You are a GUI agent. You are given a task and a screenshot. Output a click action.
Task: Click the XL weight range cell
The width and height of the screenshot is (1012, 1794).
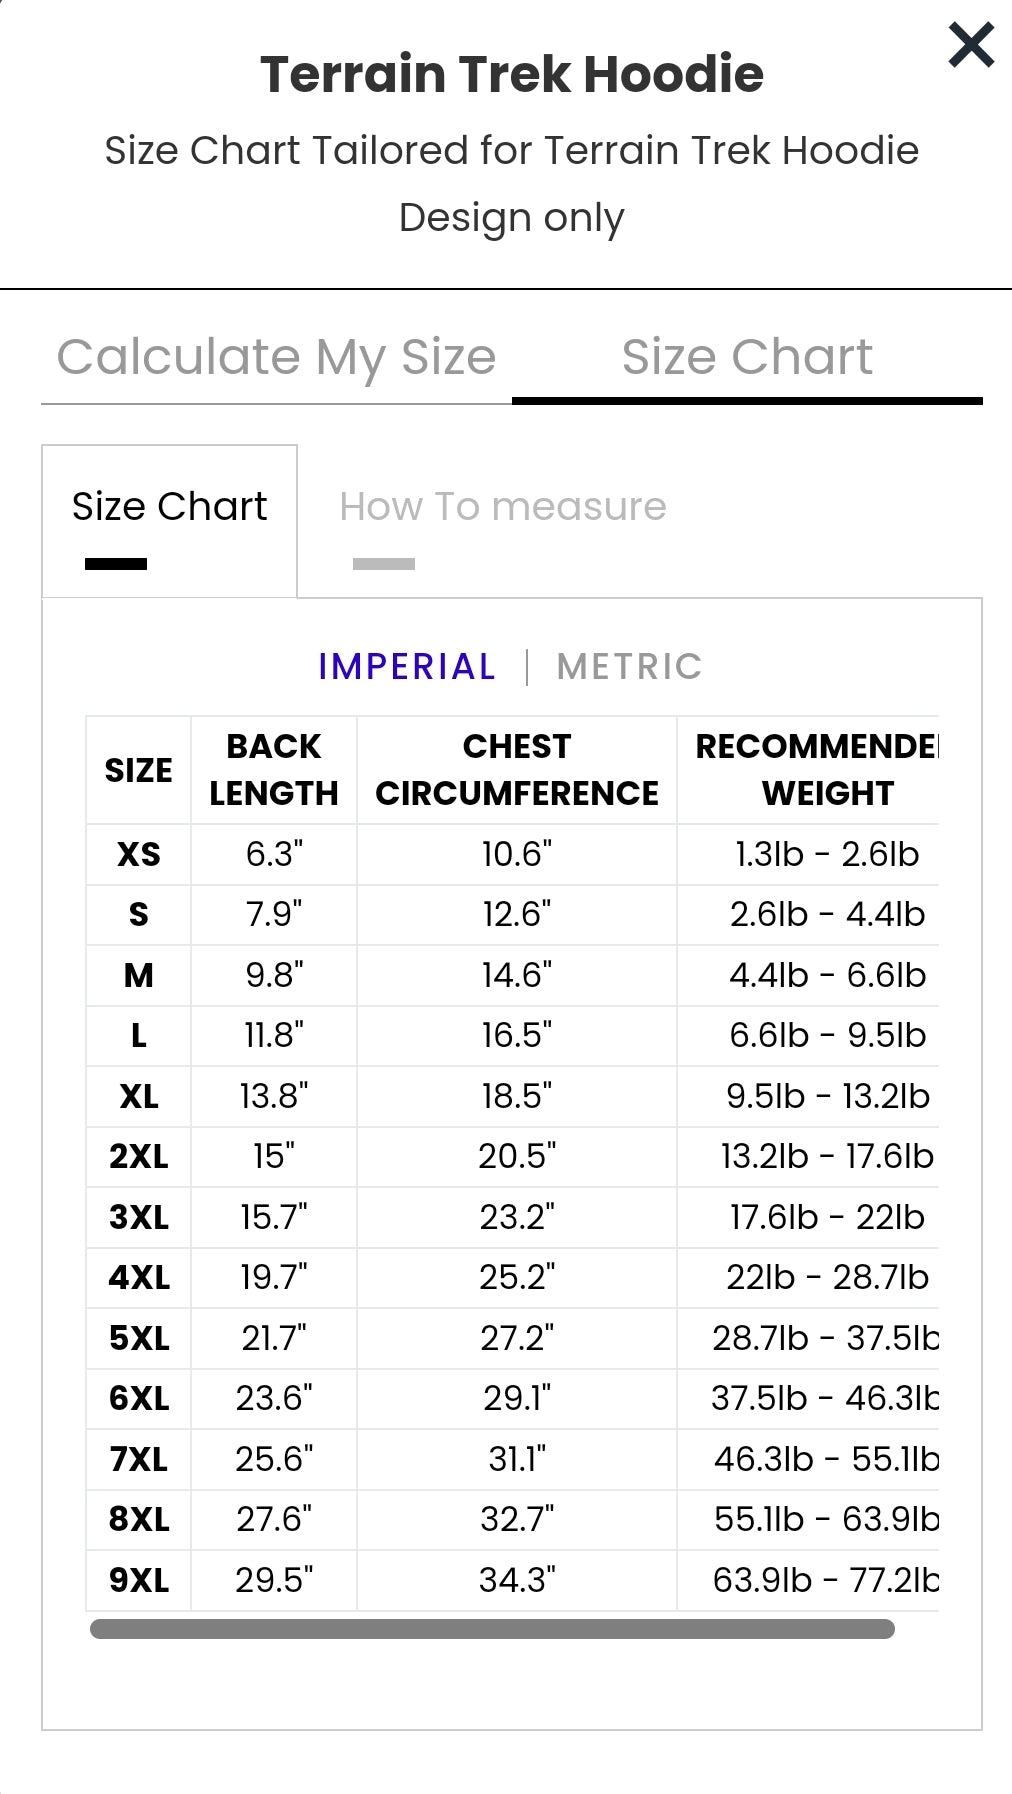click(x=827, y=1097)
